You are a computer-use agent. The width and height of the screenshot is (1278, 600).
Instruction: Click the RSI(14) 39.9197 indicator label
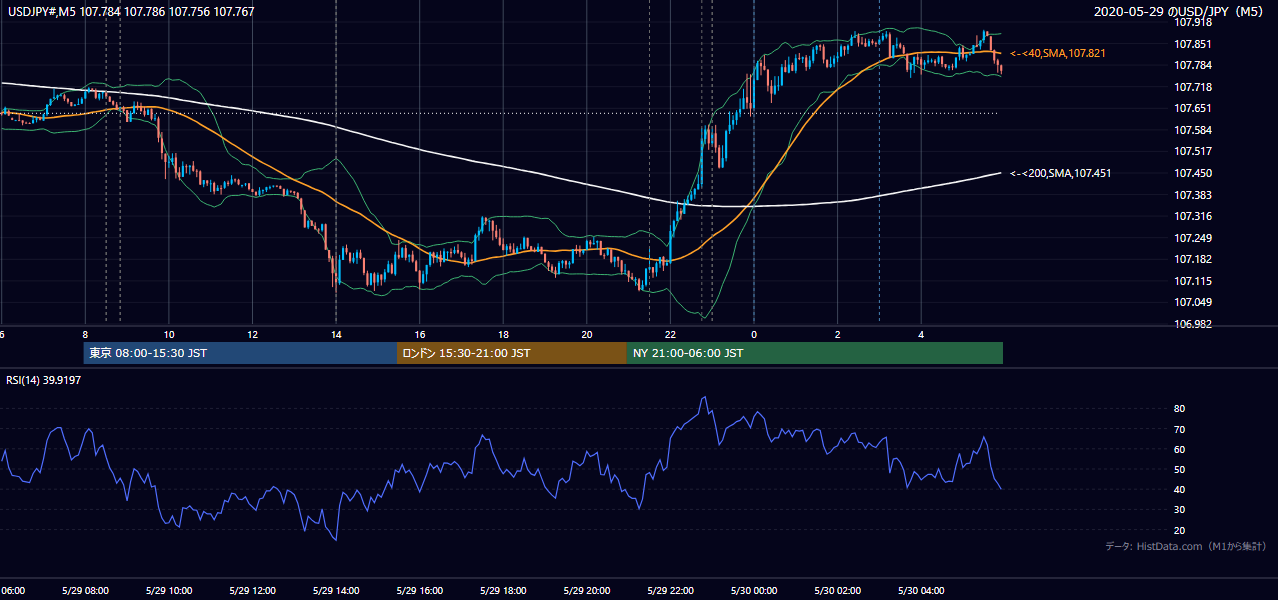[x=43, y=380]
